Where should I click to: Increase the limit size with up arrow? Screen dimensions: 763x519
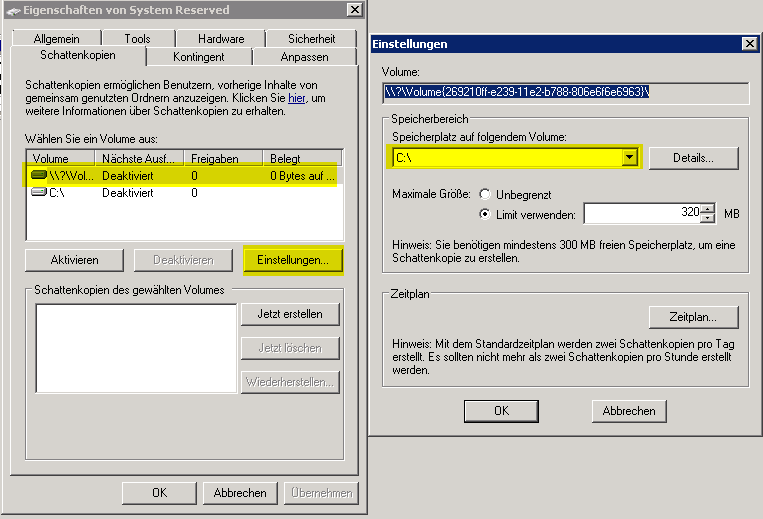click(x=708, y=208)
